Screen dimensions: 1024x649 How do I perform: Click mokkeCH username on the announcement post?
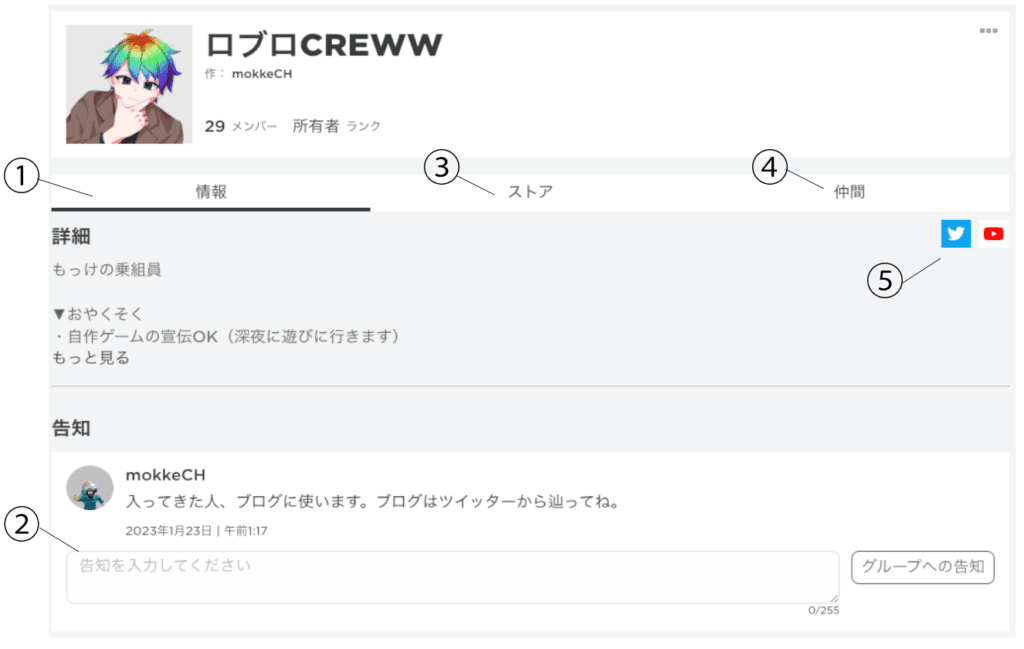[165, 474]
